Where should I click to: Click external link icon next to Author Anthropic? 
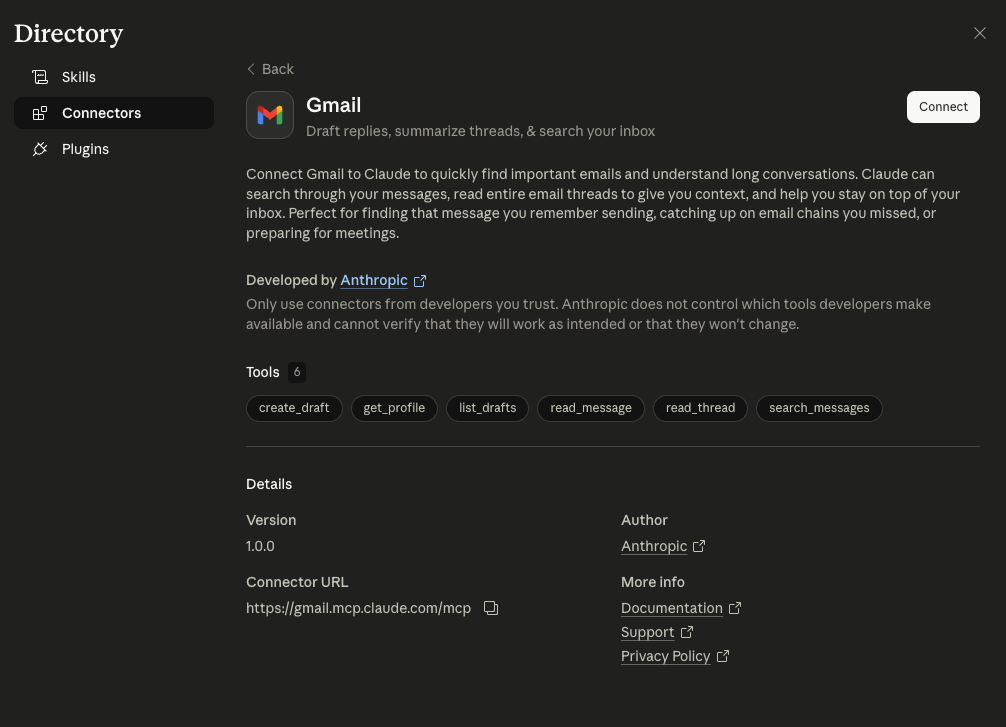click(x=699, y=546)
